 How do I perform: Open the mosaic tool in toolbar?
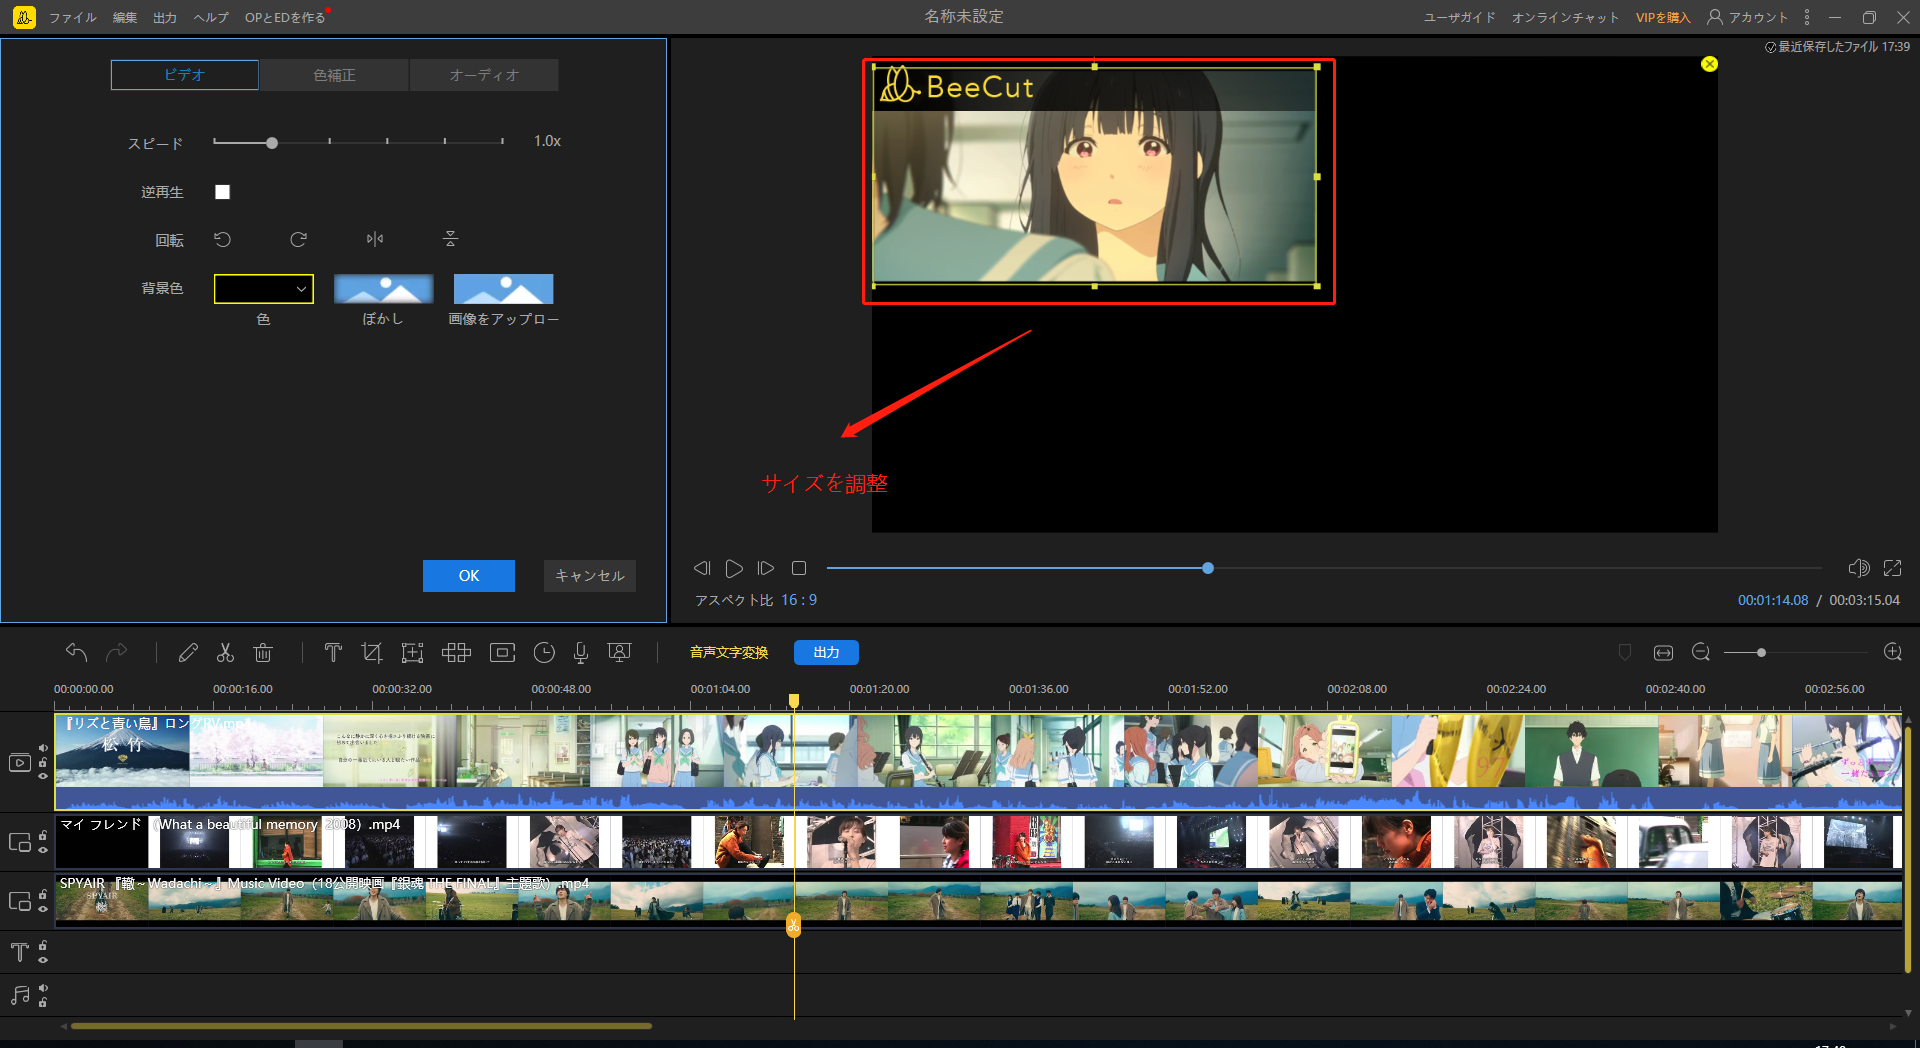[456, 653]
